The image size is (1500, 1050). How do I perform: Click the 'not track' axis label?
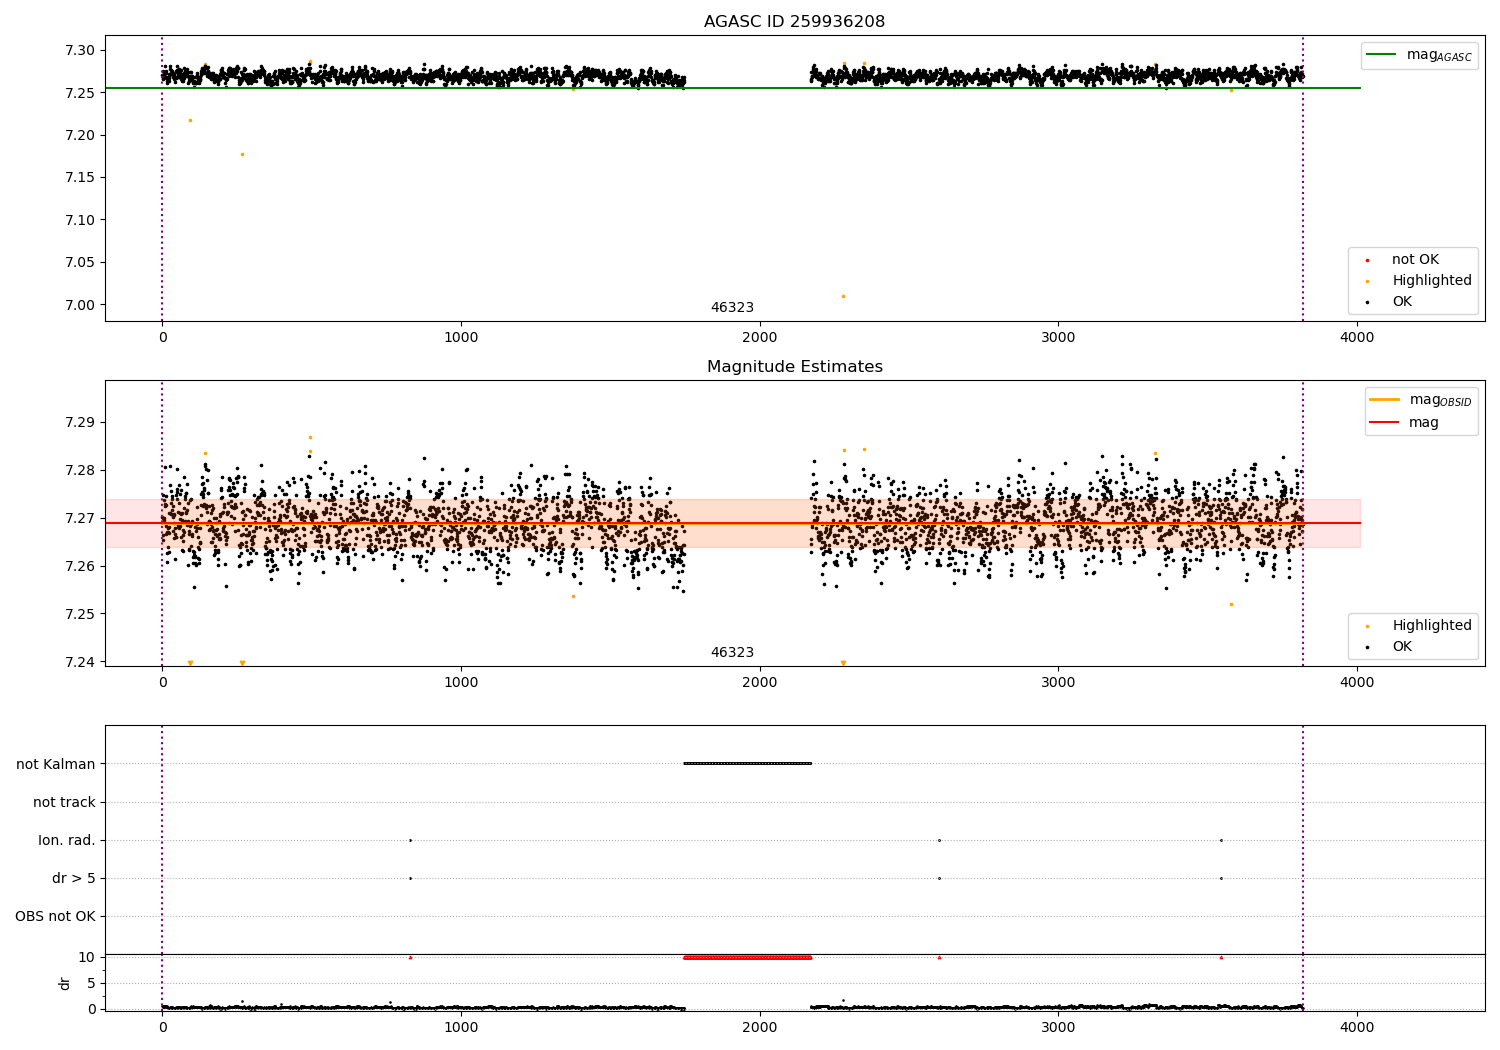coord(64,802)
